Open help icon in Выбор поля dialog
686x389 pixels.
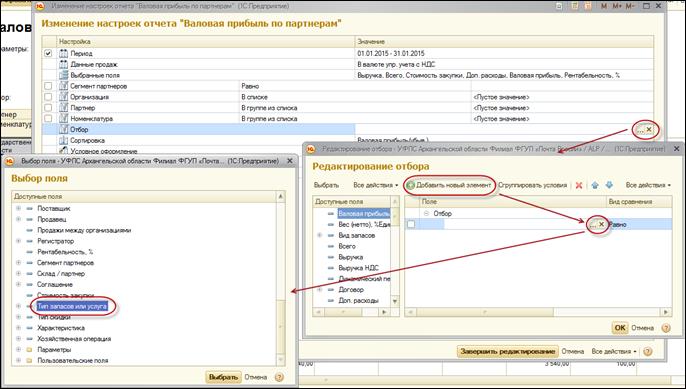pyautogui.click(x=279, y=377)
